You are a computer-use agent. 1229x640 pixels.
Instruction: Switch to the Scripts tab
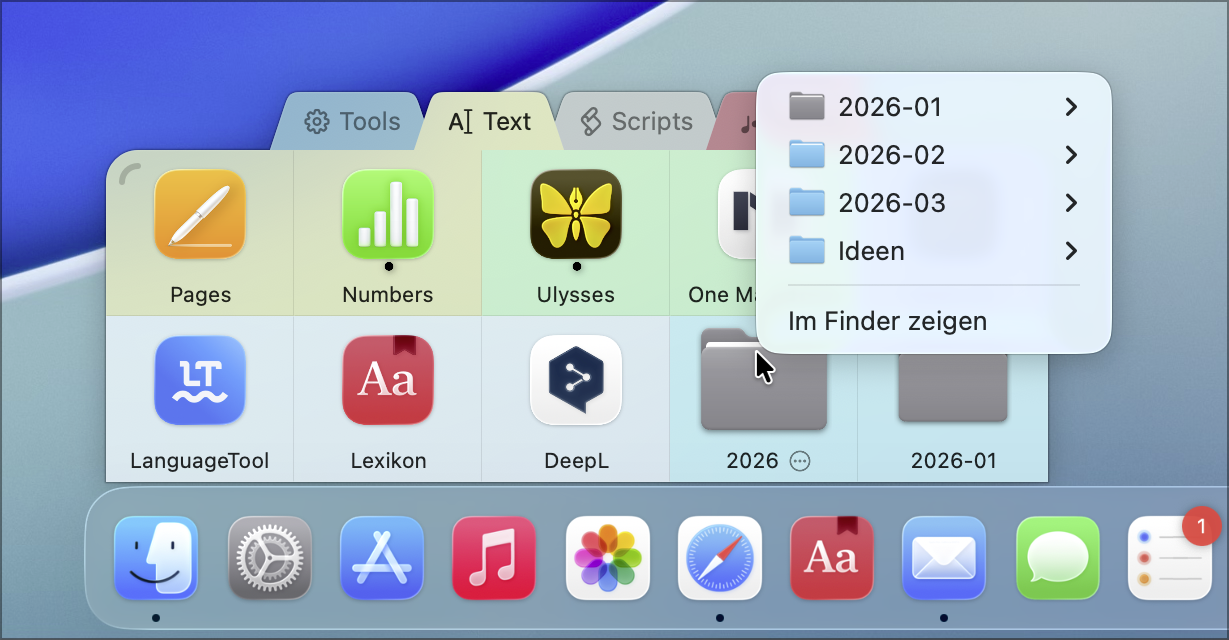click(x=636, y=122)
